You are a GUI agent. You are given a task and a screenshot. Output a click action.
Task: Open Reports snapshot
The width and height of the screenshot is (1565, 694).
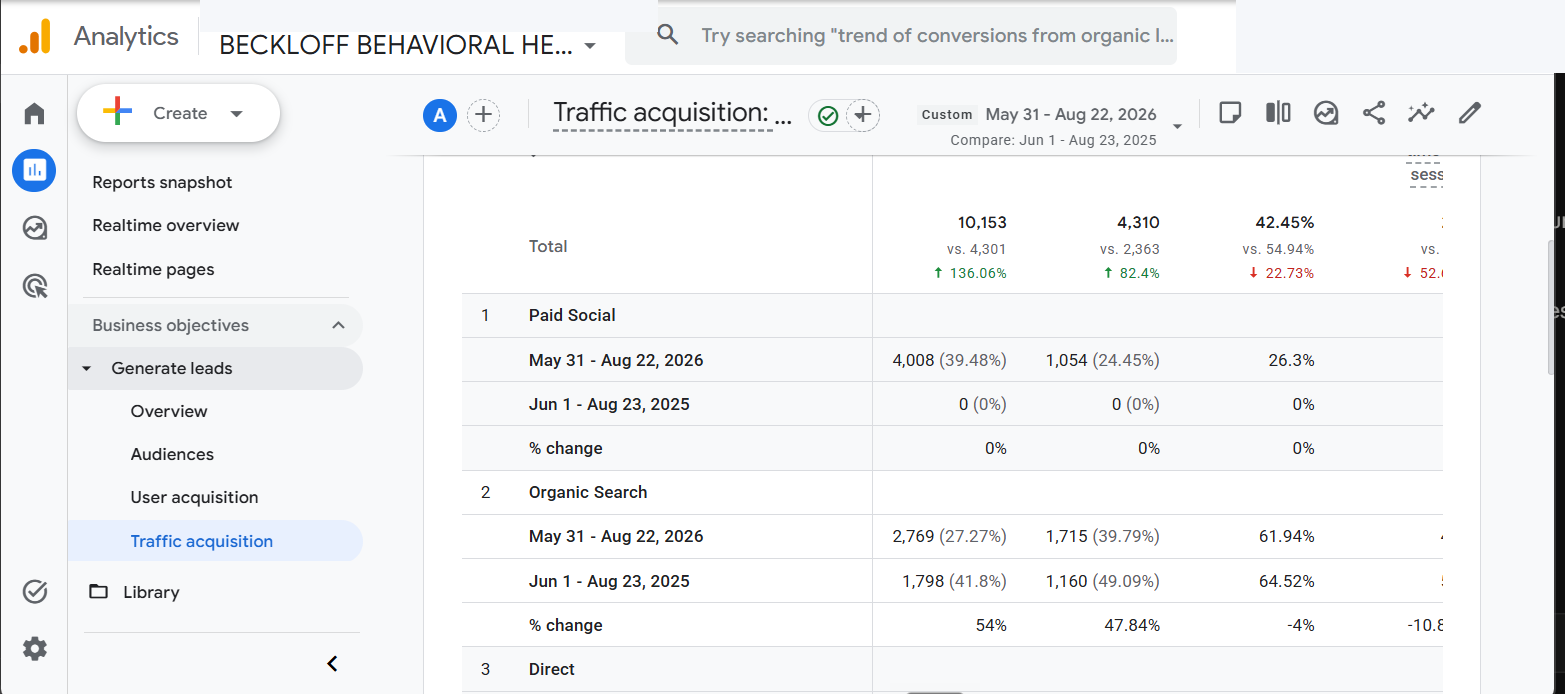[162, 182]
